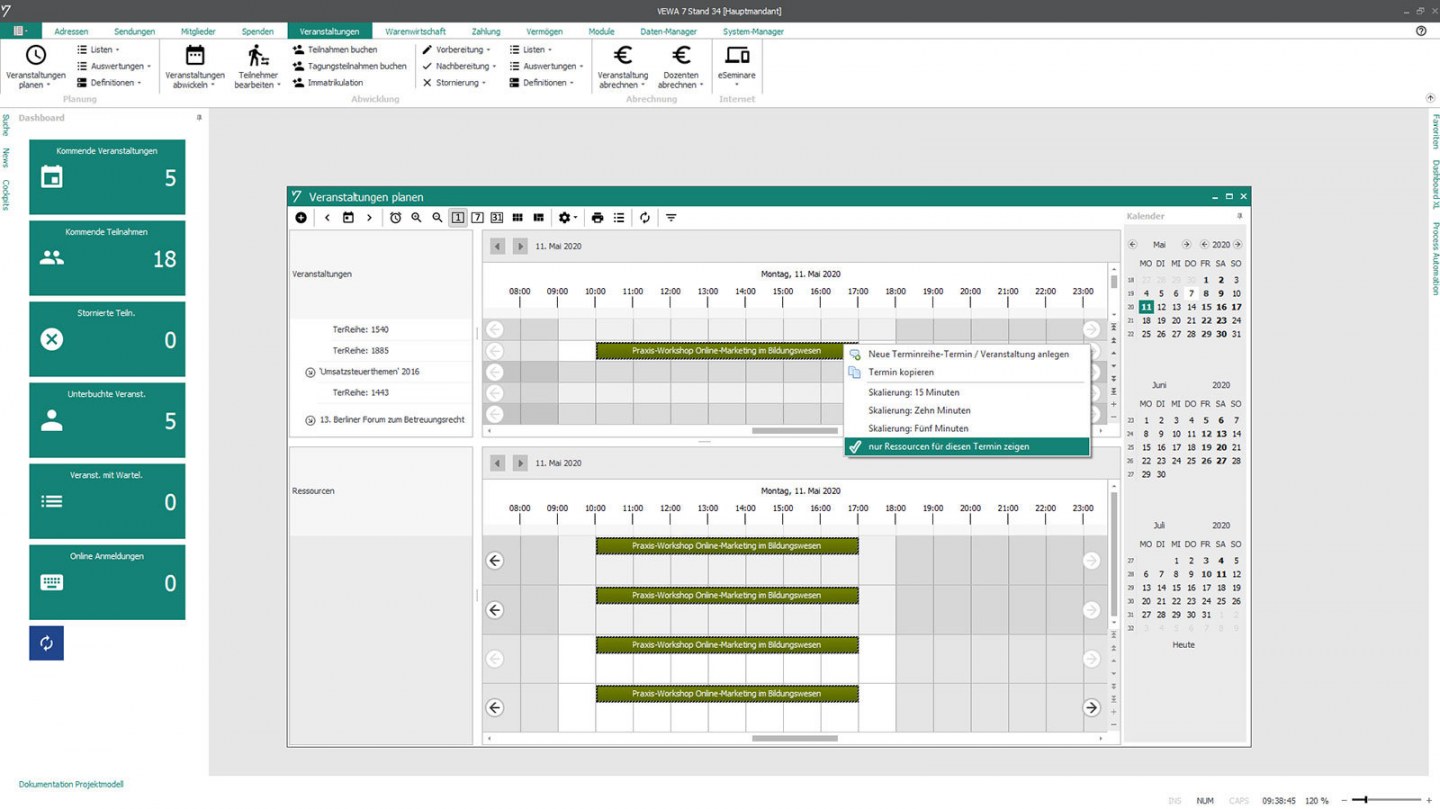1440x809 pixels.
Task: Open Stornierte Teiln. dashboard tile
Action: click(107, 339)
